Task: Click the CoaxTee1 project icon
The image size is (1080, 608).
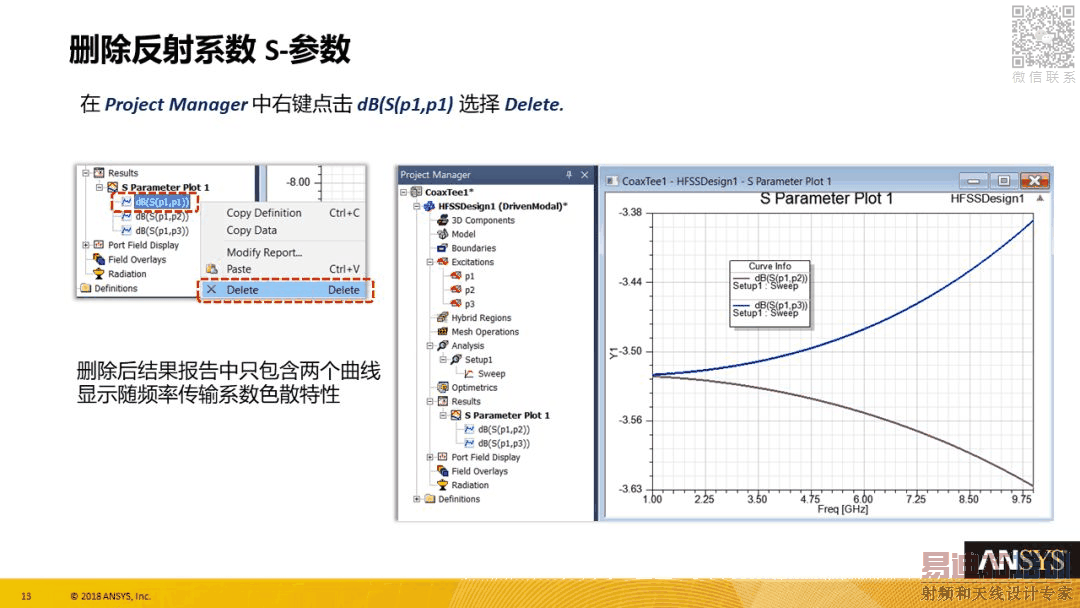Action: click(416, 192)
